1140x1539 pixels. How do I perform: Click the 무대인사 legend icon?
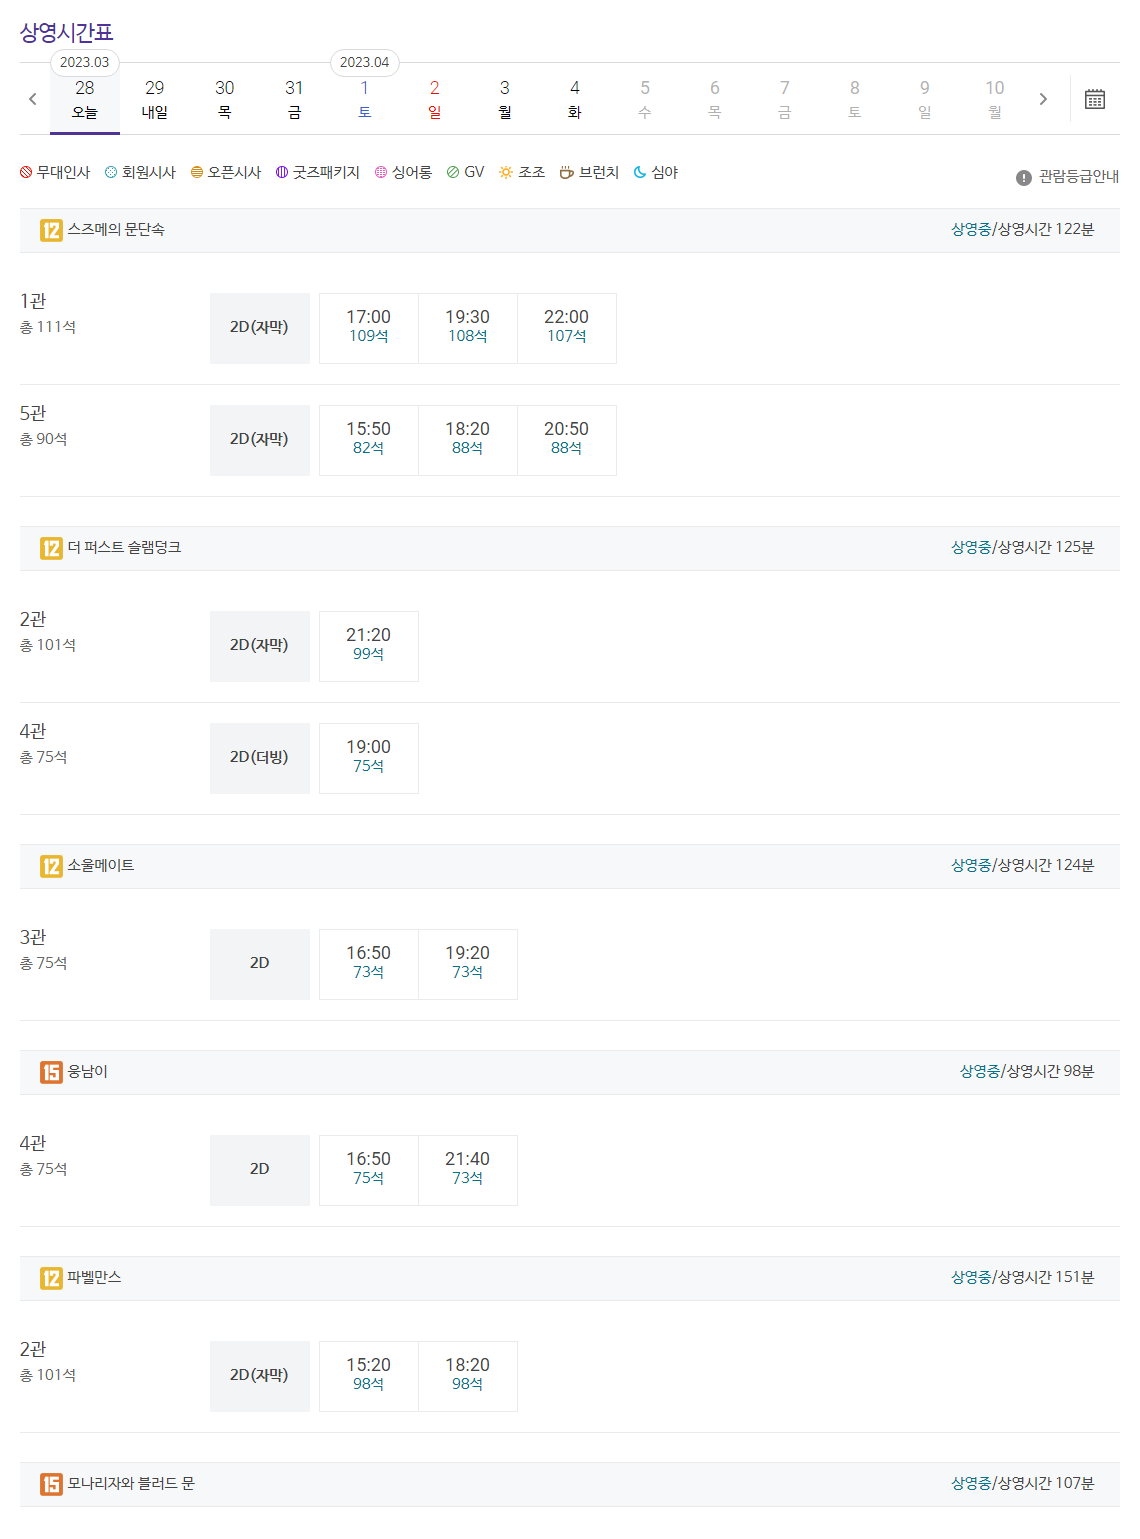[x=26, y=172]
